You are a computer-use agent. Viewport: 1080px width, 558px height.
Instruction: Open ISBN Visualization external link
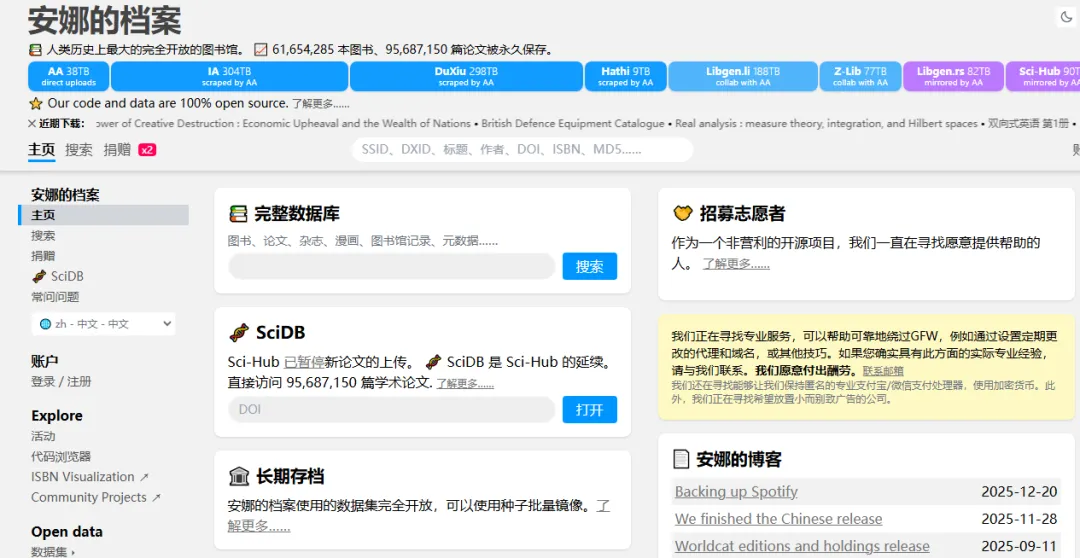tap(90, 477)
